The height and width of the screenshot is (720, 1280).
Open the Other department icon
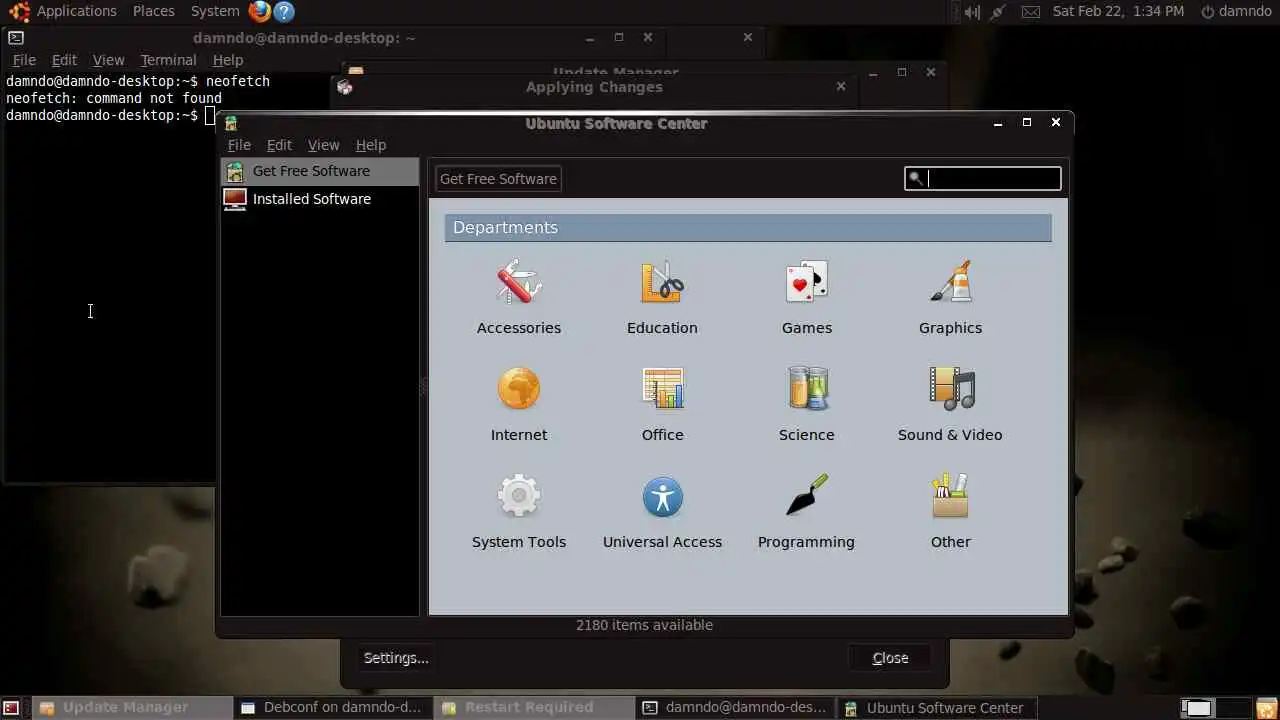pos(950,496)
